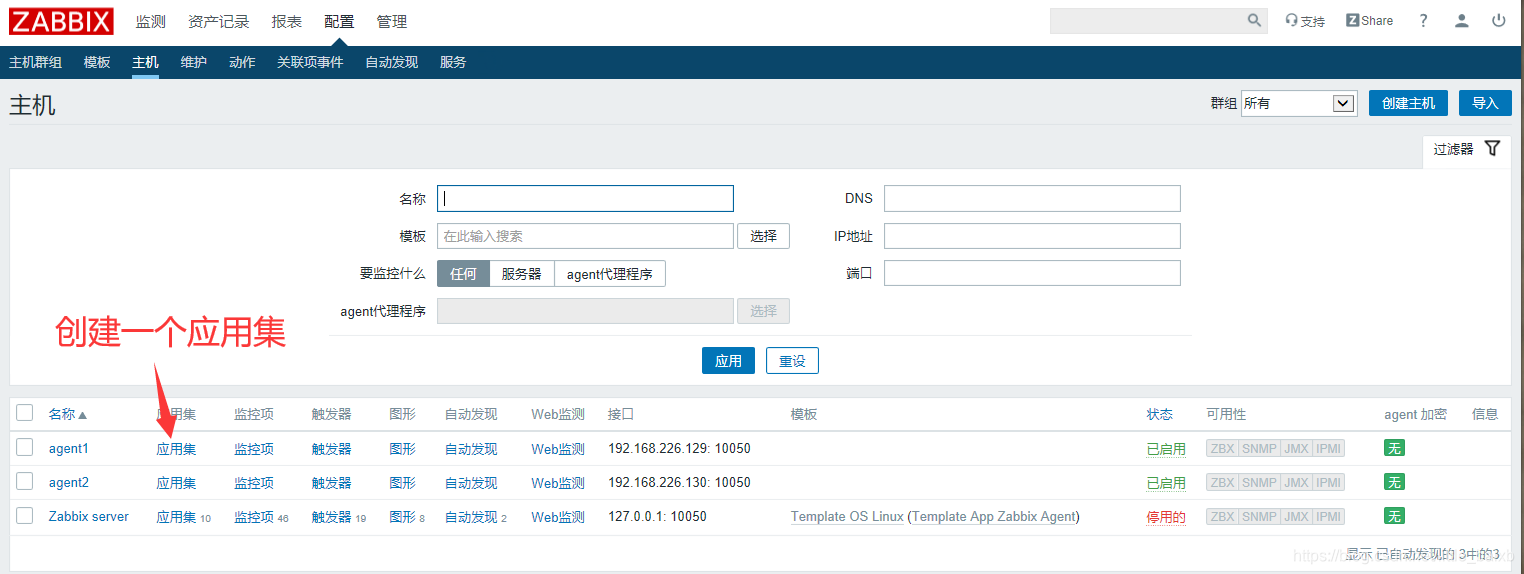Image resolution: width=1524 pixels, height=574 pixels.
Task: Focus the IP地址 filter input
Action: [1032, 236]
